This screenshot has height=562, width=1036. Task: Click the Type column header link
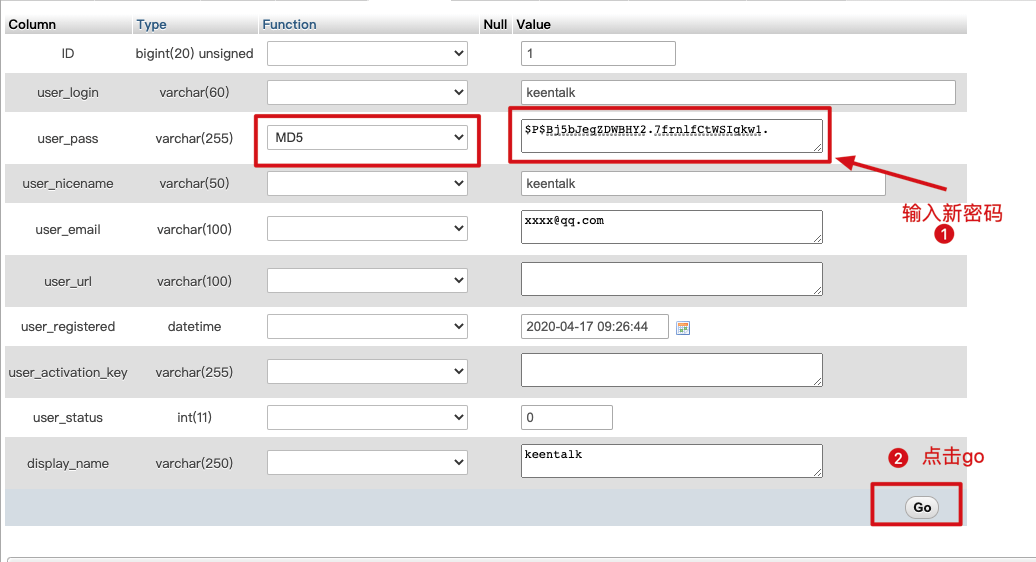[151, 24]
